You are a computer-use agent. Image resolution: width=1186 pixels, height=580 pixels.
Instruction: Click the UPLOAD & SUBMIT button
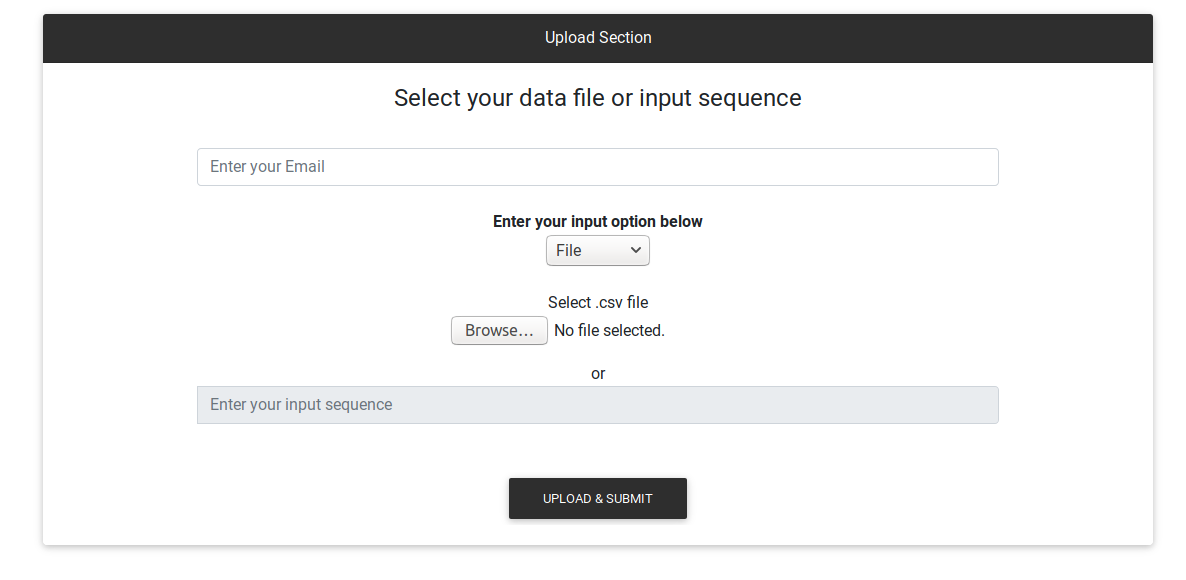(x=597, y=498)
